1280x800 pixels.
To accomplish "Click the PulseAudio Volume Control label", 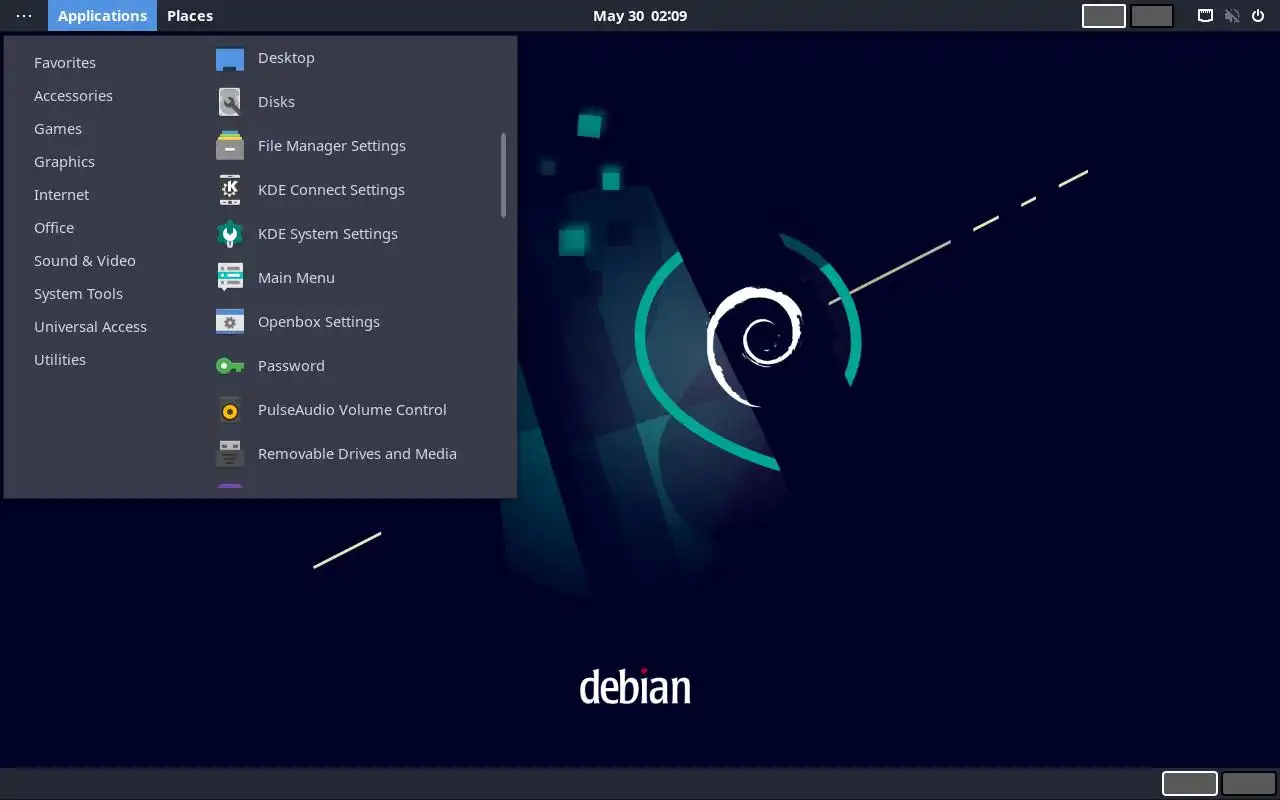I will [352, 410].
